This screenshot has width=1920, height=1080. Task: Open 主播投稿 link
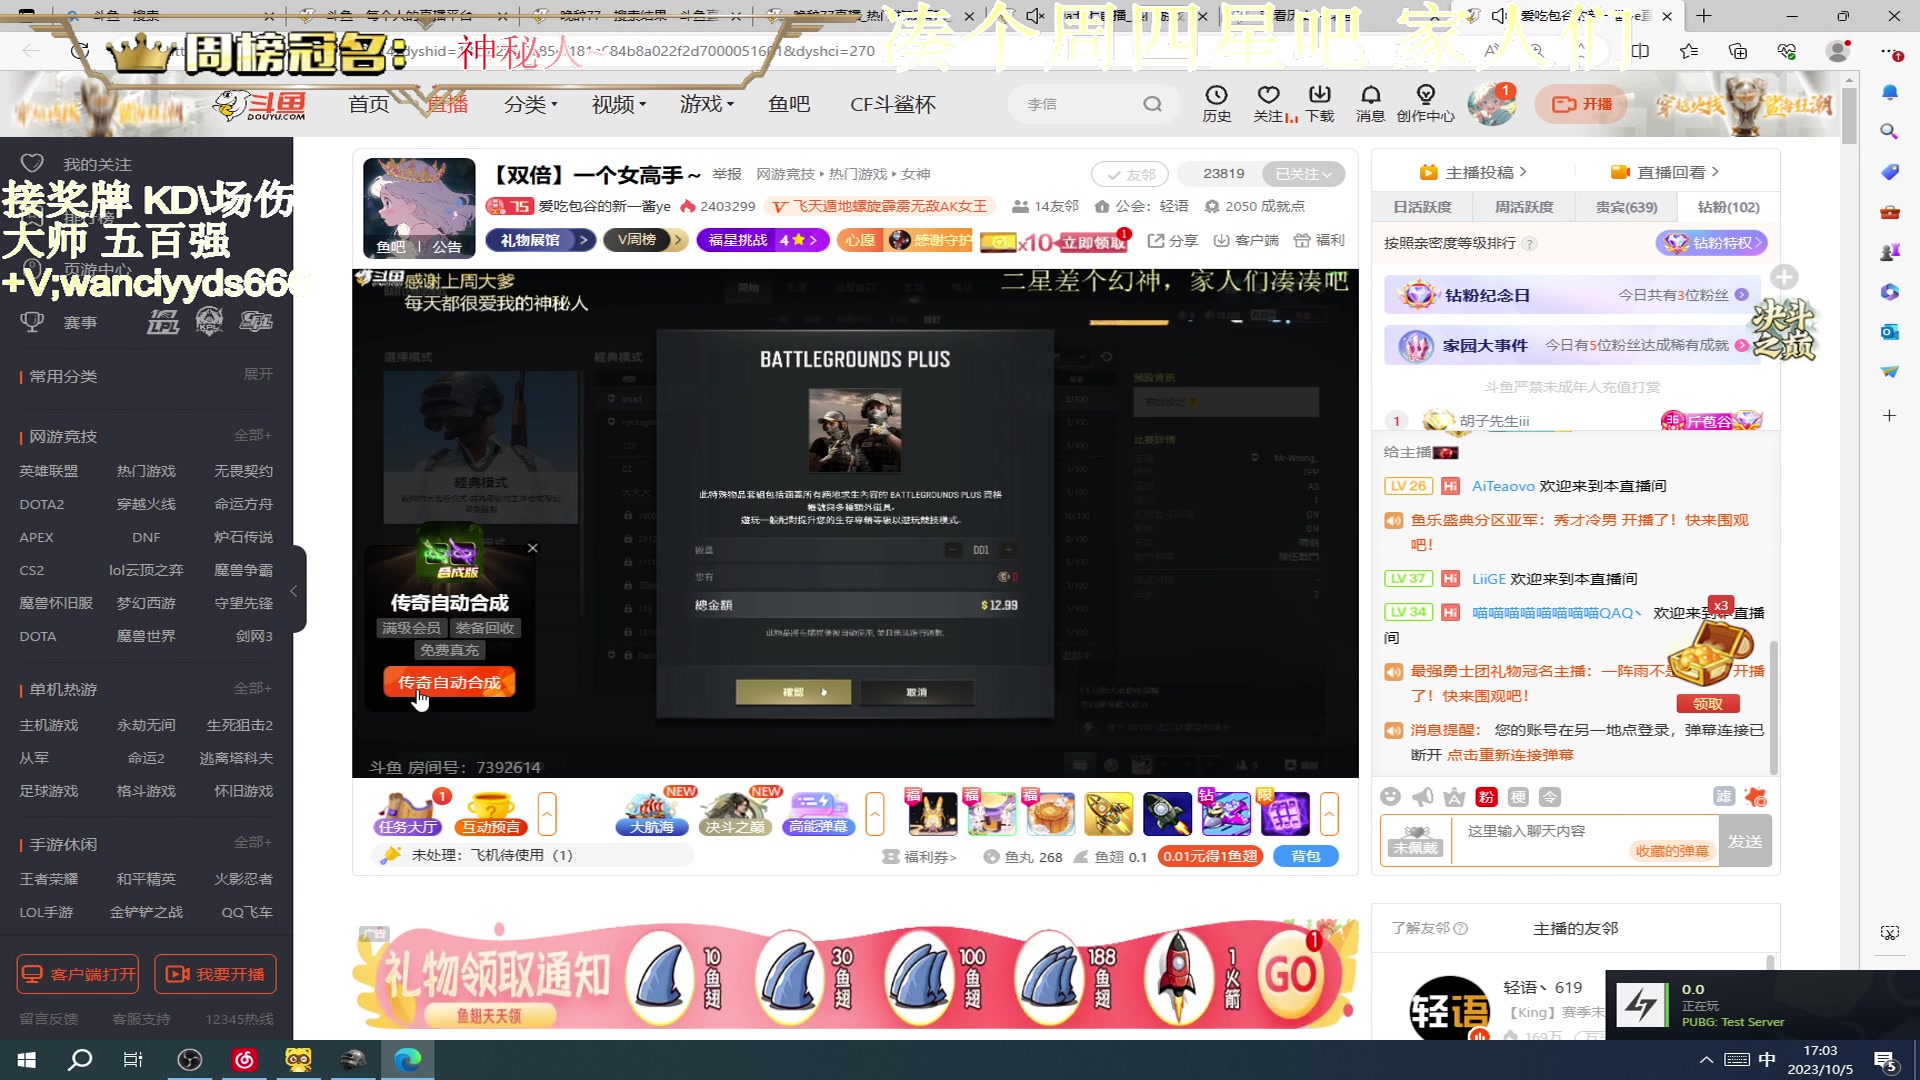(x=1474, y=172)
